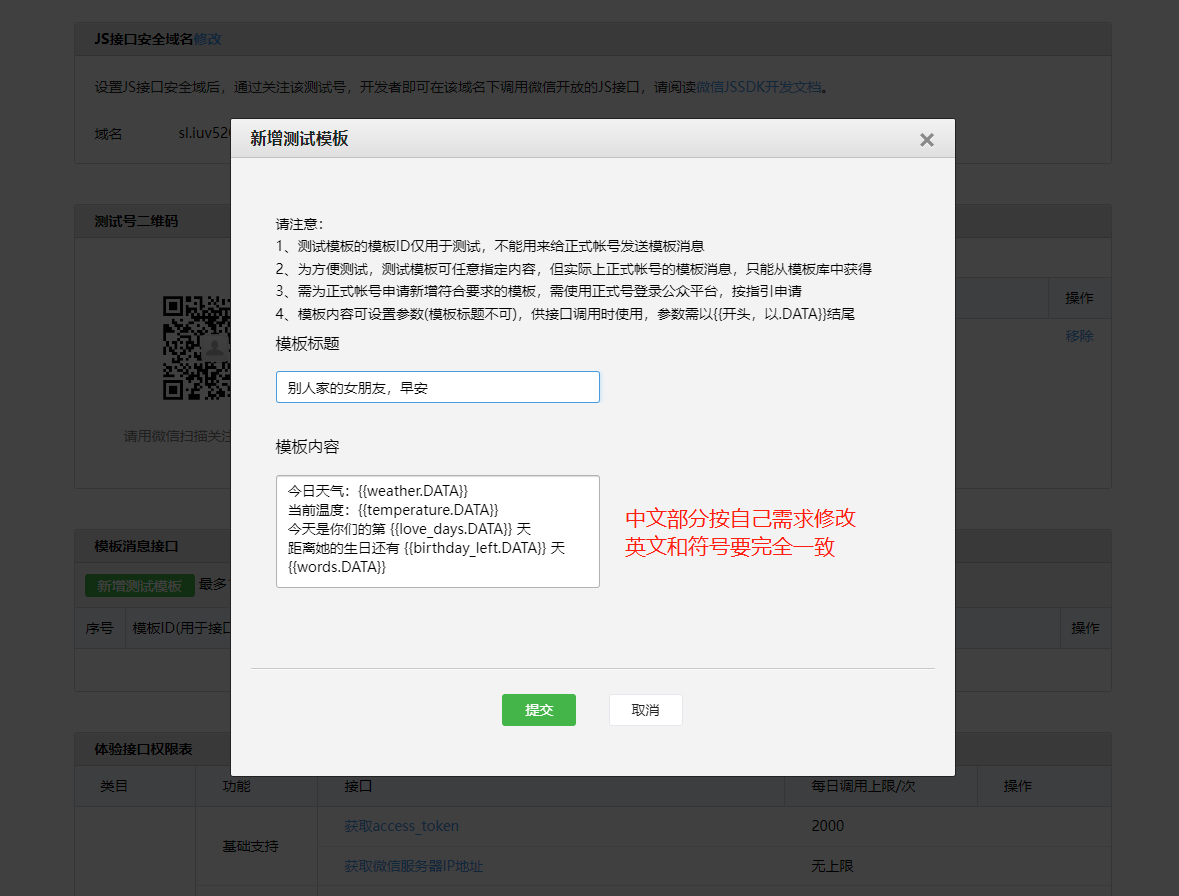1179x896 pixels.
Task: Click 移除 in the 操作 column
Action: (x=1080, y=336)
